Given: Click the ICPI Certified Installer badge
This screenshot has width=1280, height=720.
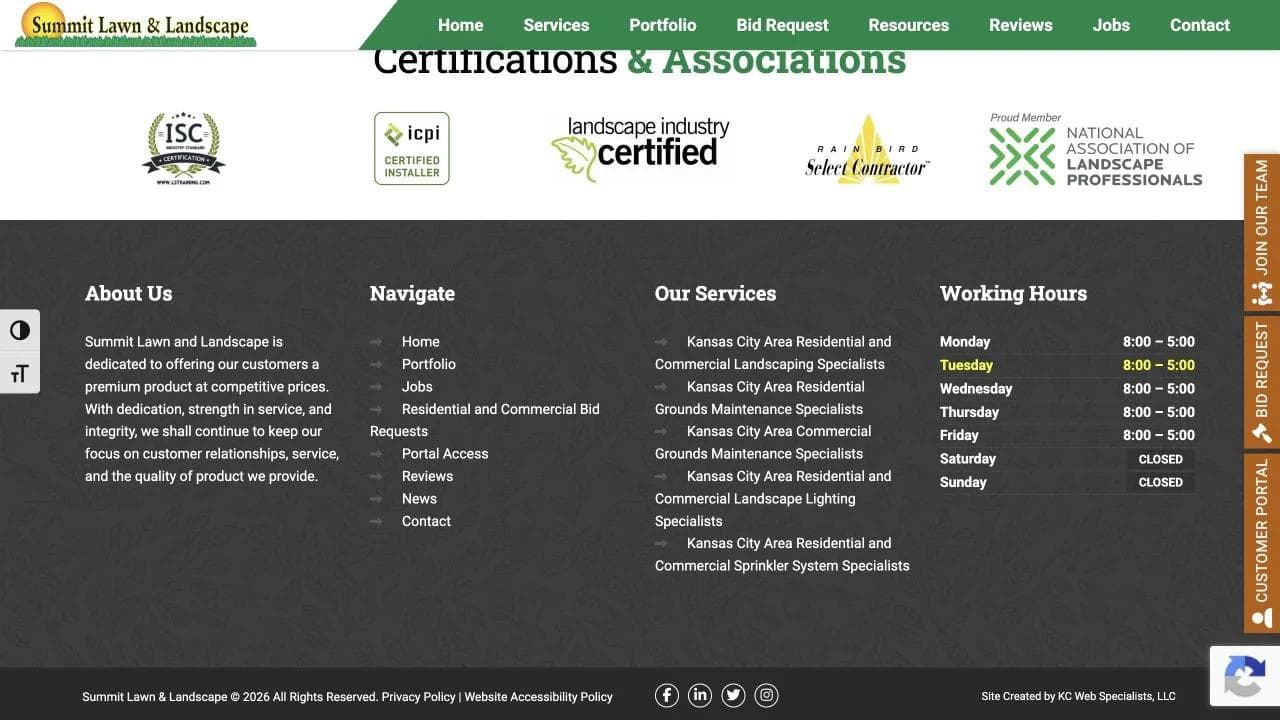Looking at the screenshot, I should pos(412,148).
